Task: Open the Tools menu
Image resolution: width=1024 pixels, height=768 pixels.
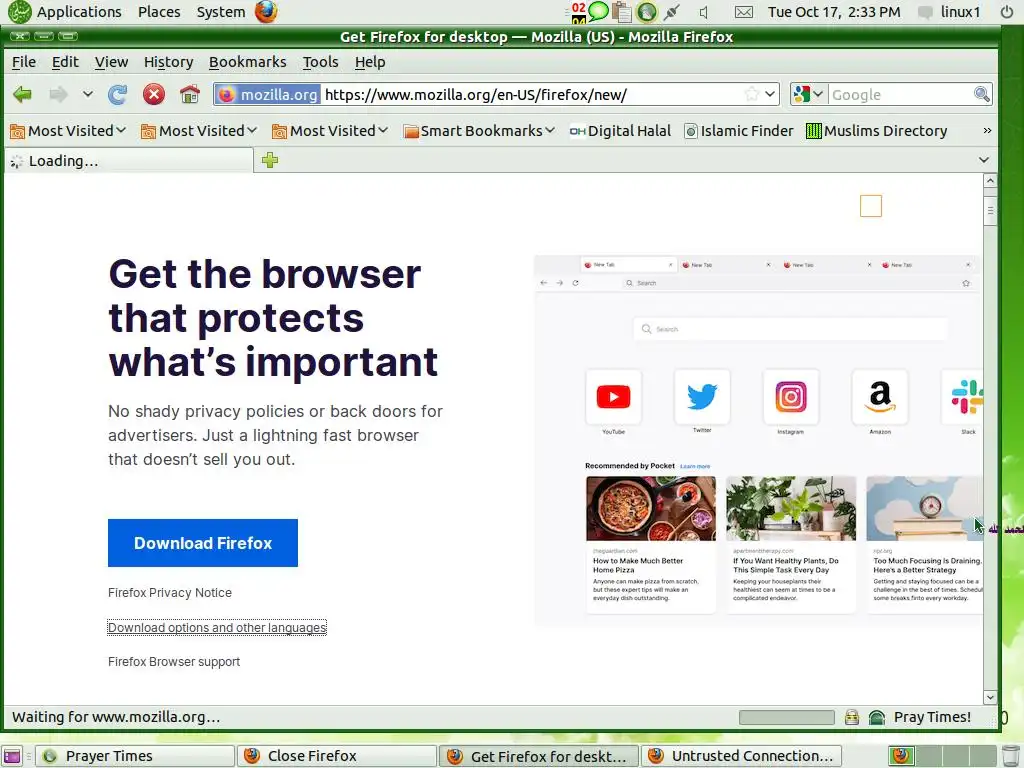Action: pos(320,62)
